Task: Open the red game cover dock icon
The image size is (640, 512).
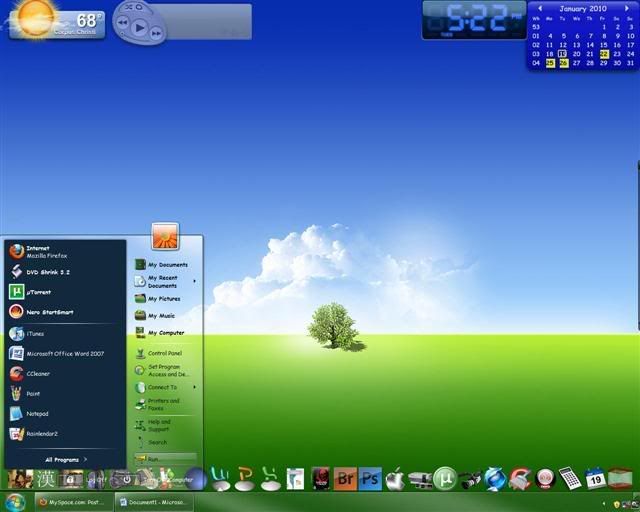Action: click(320, 479)
